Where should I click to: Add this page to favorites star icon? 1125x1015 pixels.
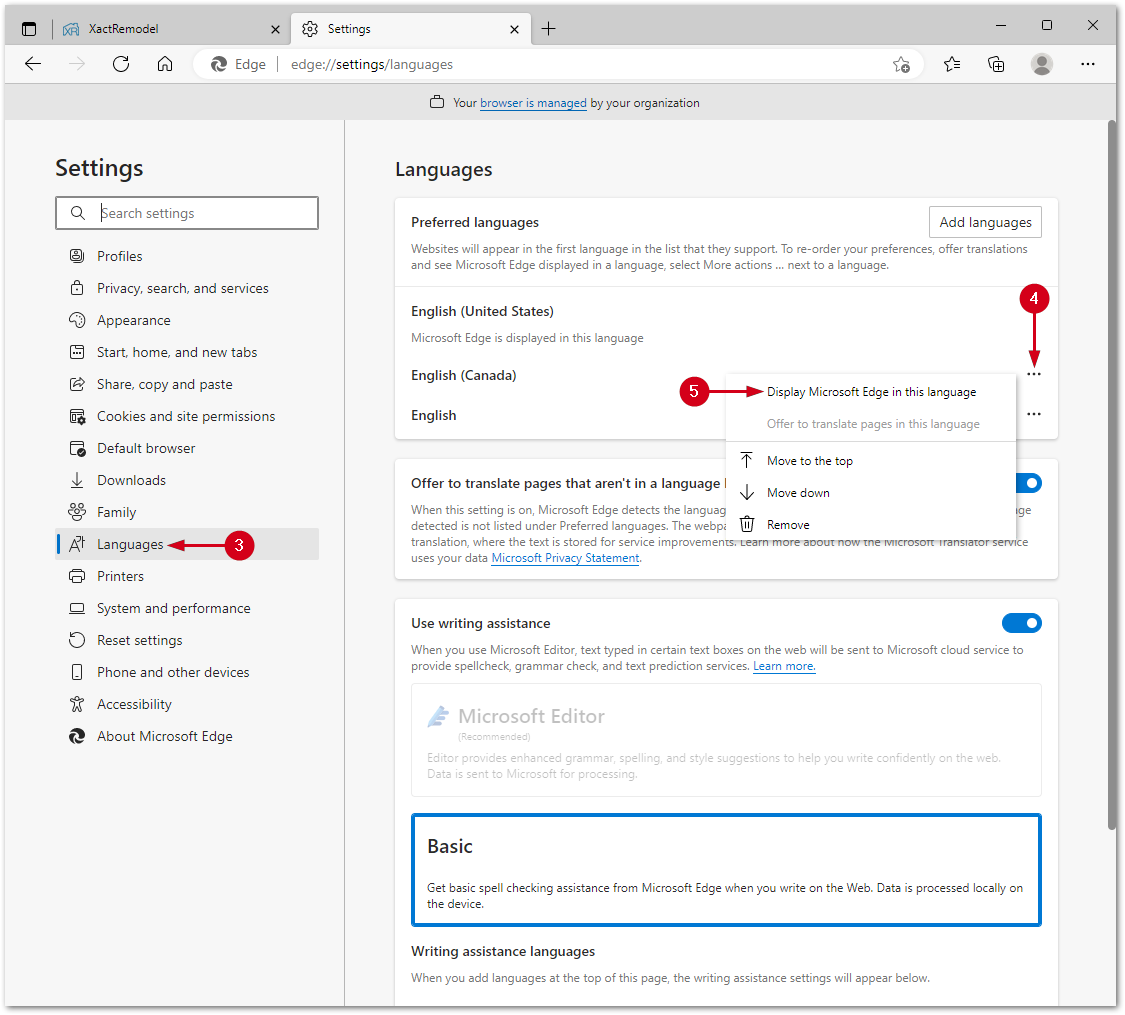(x=901, y=64)
